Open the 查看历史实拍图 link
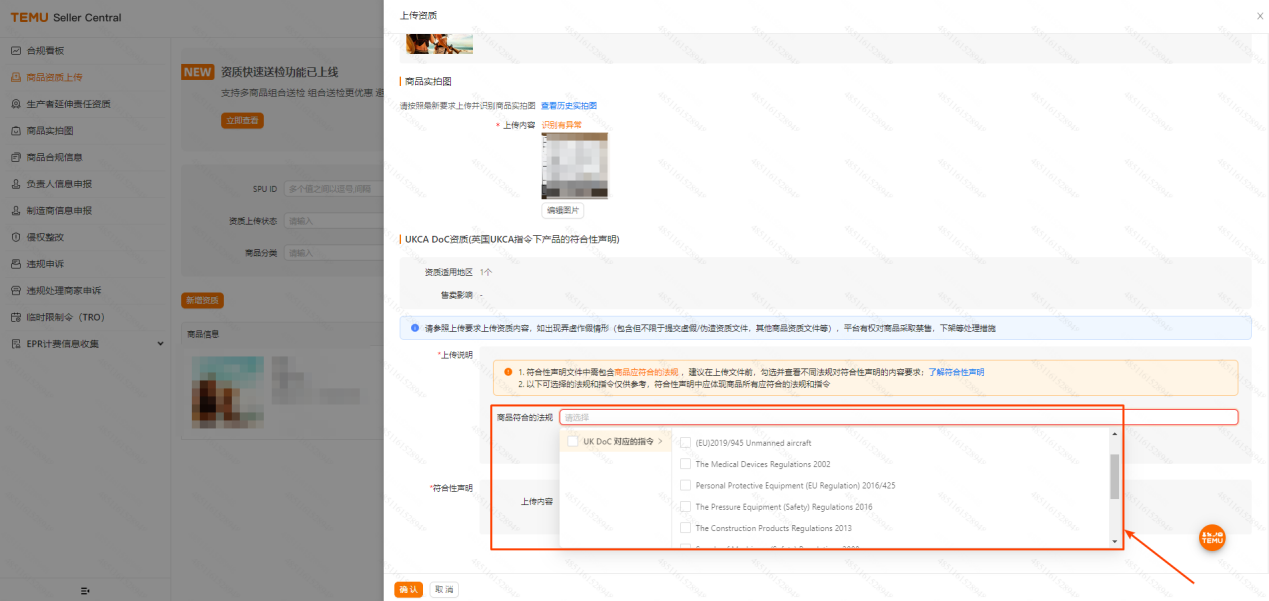Screen dimensions: 1269x601 pyautogui.click(x=569, y=105)
